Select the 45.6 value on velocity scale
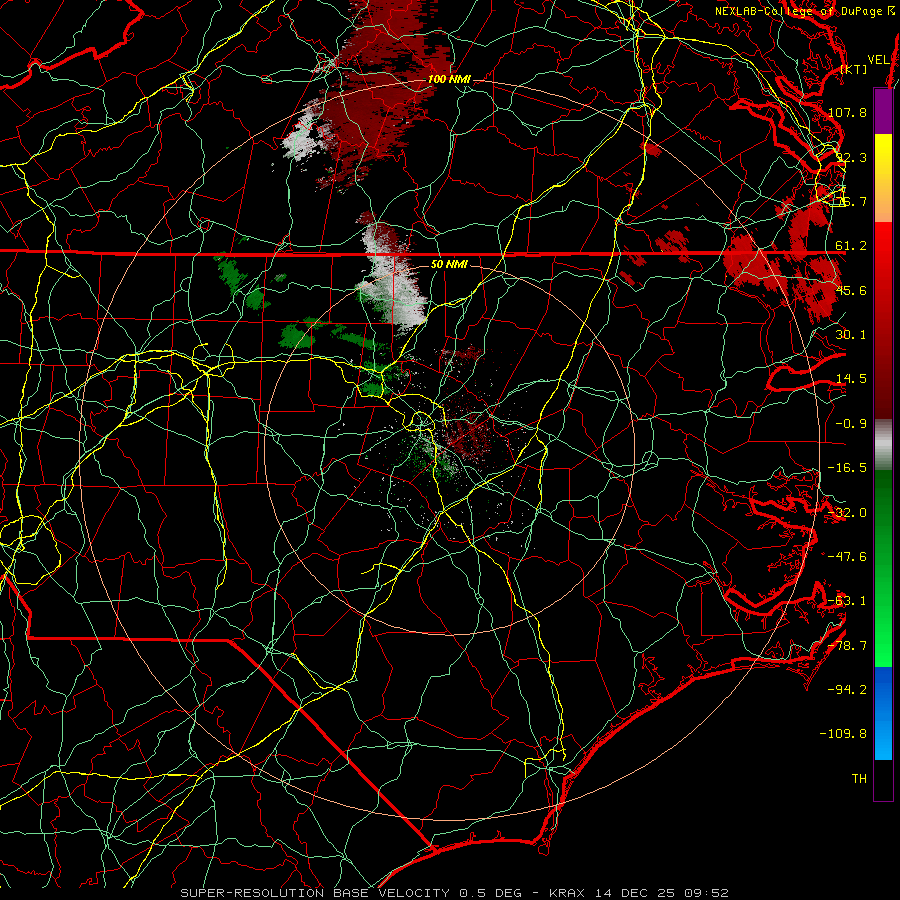The height and width of the screenshot is (900, 900). [x=851, y=290]
